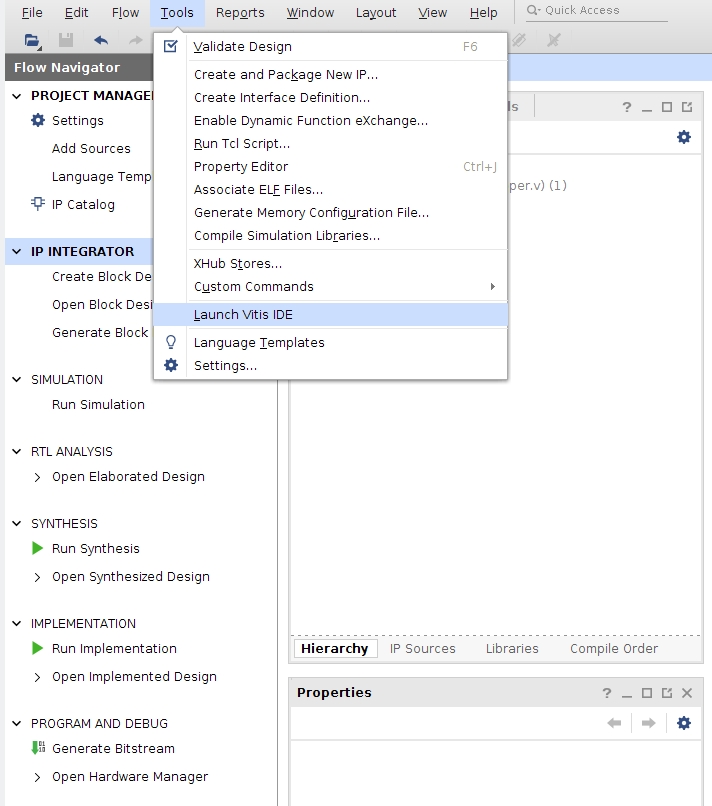Open the Reports menu
Image resolution: width=712 pixels, height=806 pixels.
coord(240,13)
